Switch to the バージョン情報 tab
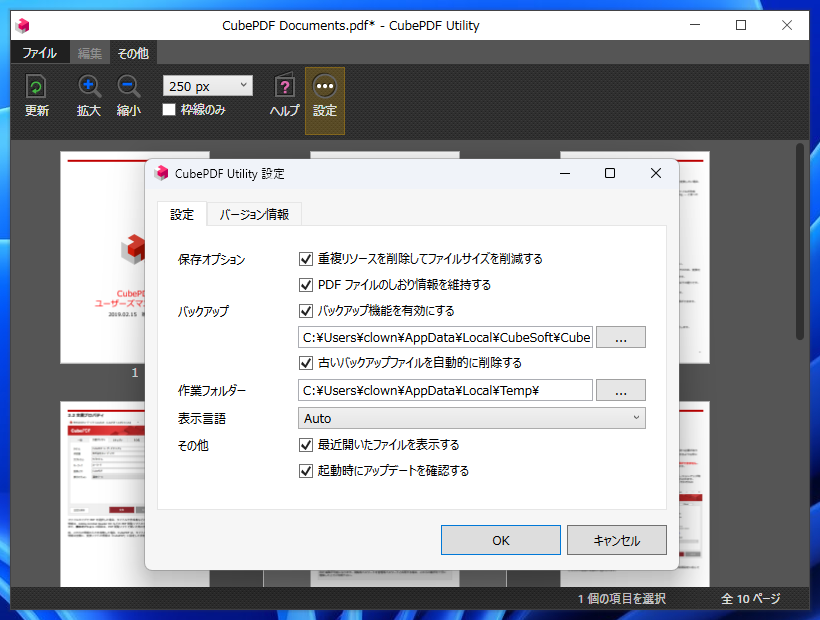The width and height of the screenshot is (820, 620). [x=254, y=214]
